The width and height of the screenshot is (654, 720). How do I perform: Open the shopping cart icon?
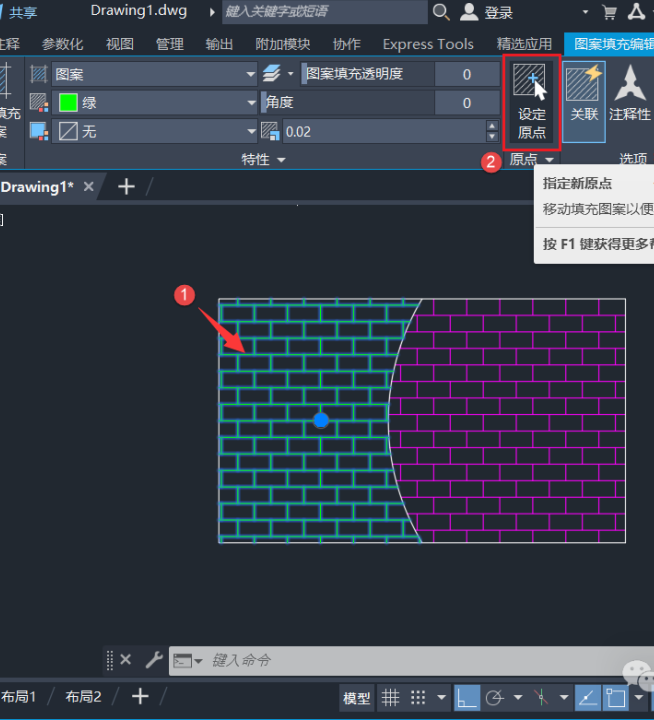coord(610,12)
